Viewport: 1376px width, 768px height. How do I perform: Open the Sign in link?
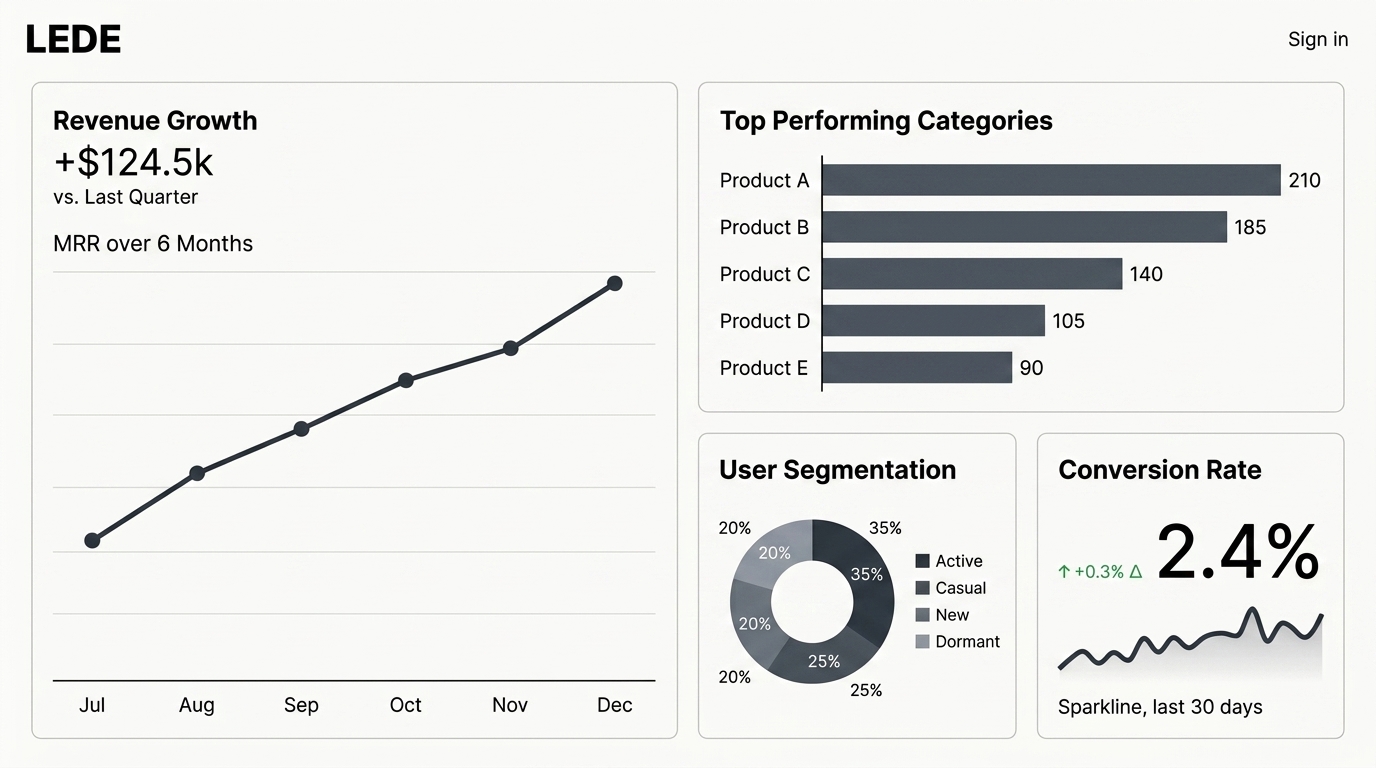point(1317,40)
